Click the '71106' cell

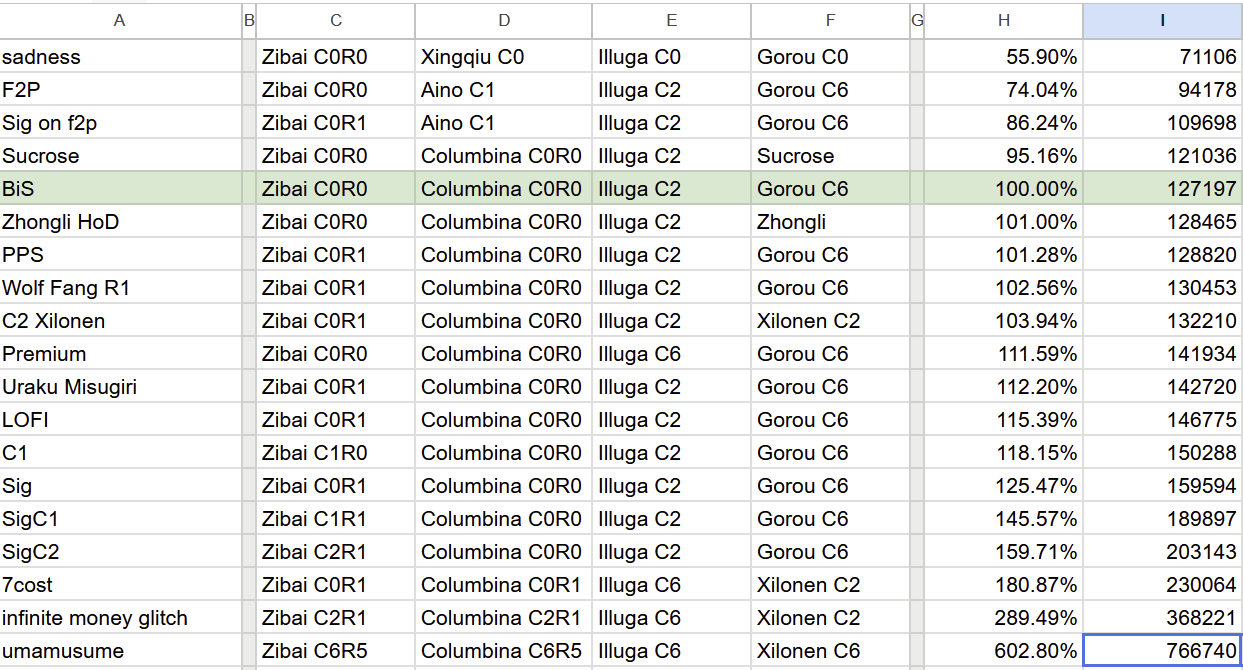point(1162,57)
